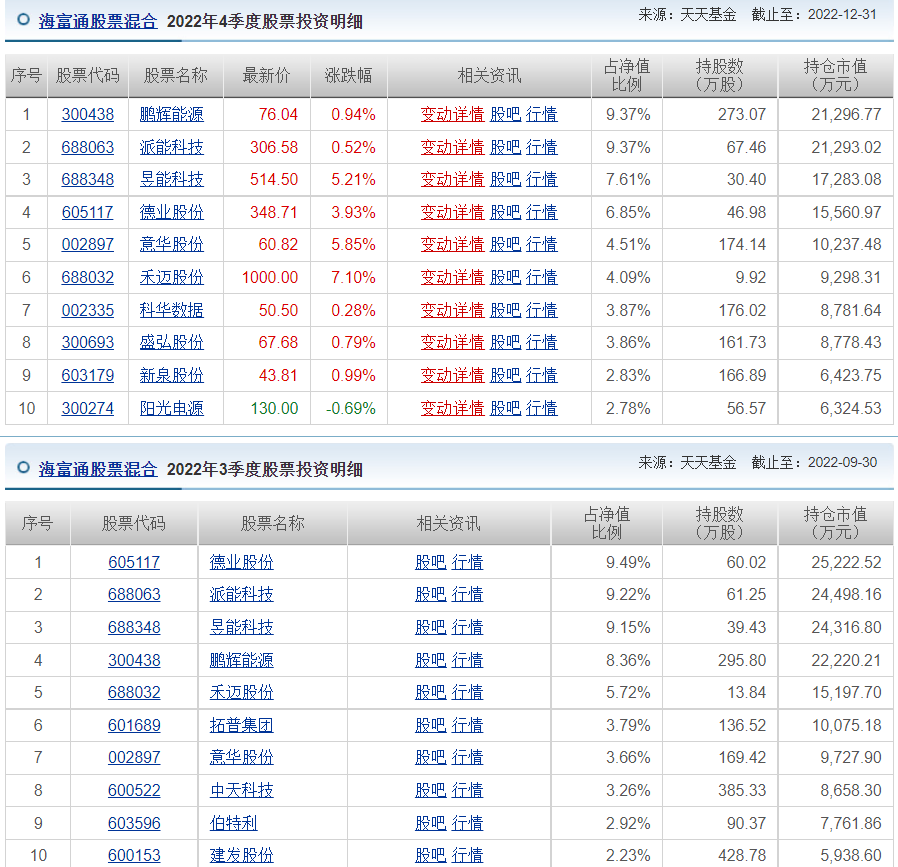Open 意华股份 stock name in Q4 table

172,245
